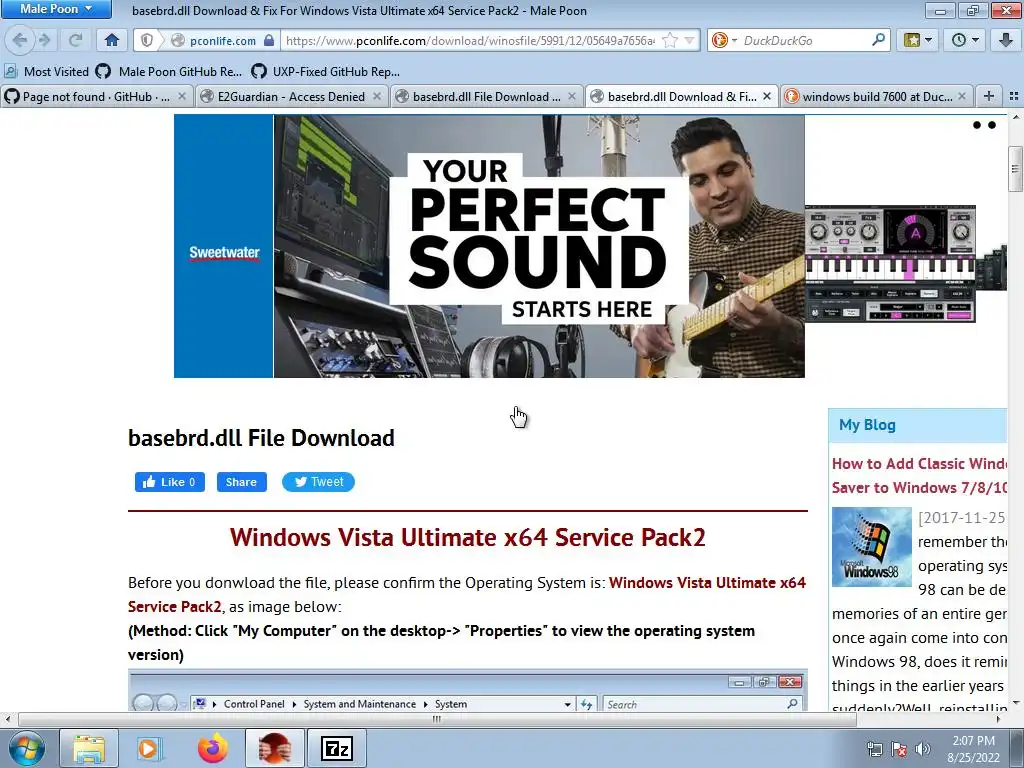Open Windows Media Player from taskbar

[x=149, y=748]
